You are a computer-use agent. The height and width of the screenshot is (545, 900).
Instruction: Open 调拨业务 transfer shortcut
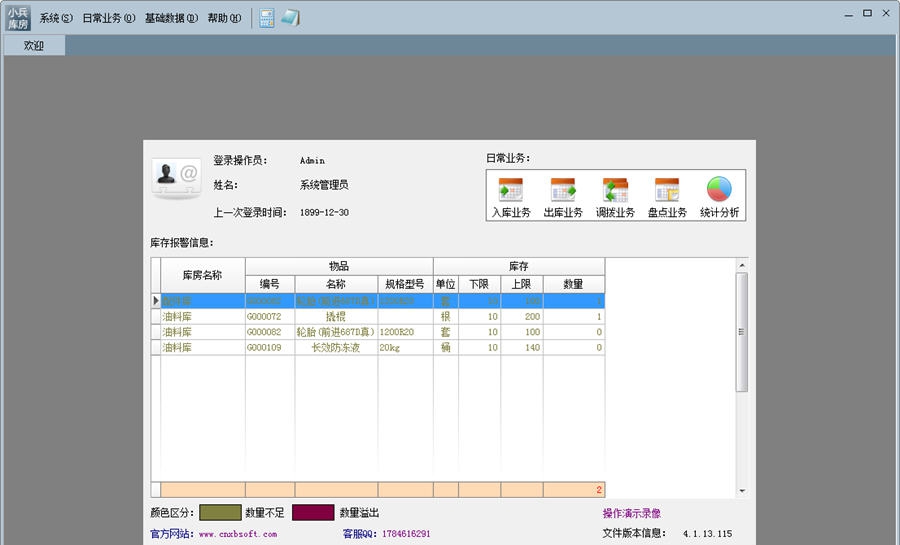pos(615,197)
